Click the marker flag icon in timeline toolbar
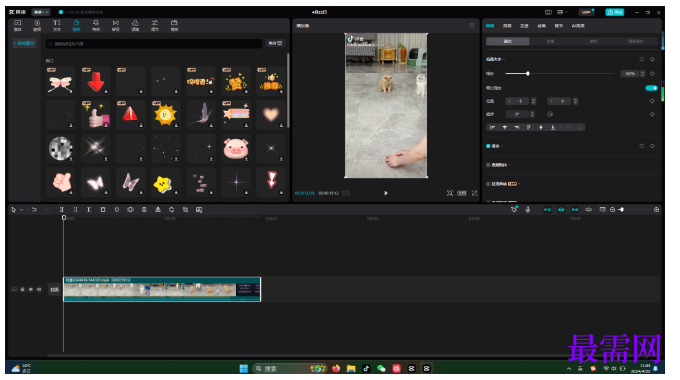680x380 pixels. point(117,210)
